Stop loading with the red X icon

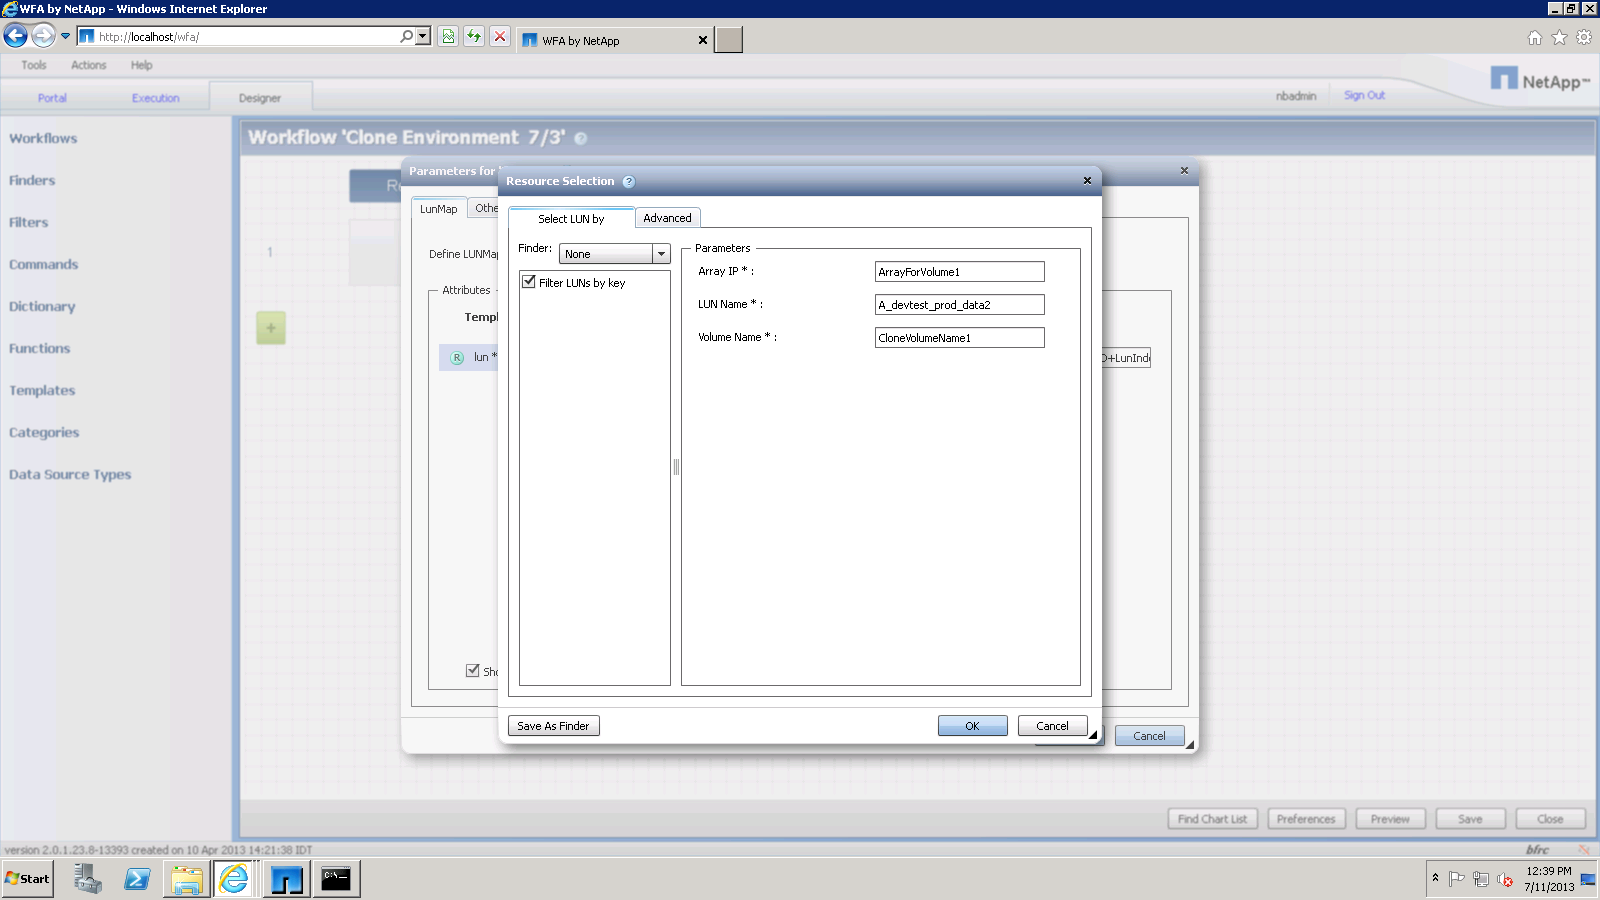coord(500,37)
